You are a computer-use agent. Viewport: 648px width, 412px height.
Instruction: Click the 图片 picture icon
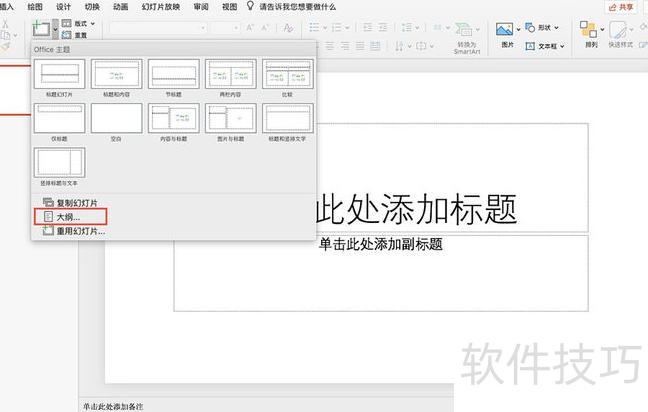click(505, 29)
